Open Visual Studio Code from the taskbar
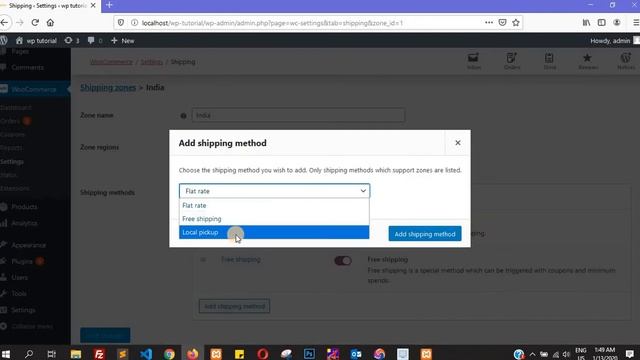Screen dimensions: 640x360 pyautogui.click(x=146, y=354)
